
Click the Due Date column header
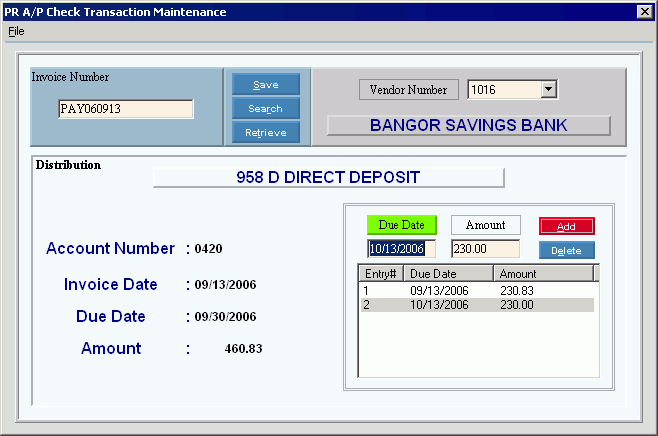point(448,274)
